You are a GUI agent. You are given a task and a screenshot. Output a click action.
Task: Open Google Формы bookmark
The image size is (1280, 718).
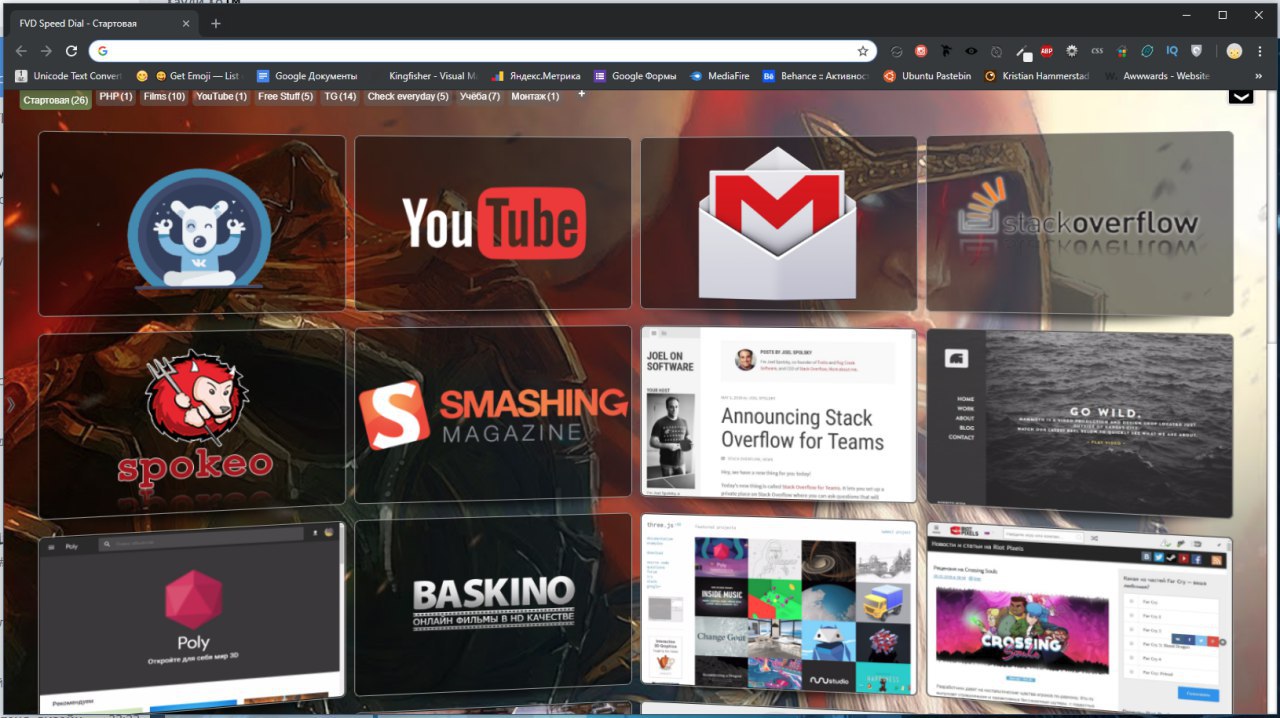(x=635, y=76)
